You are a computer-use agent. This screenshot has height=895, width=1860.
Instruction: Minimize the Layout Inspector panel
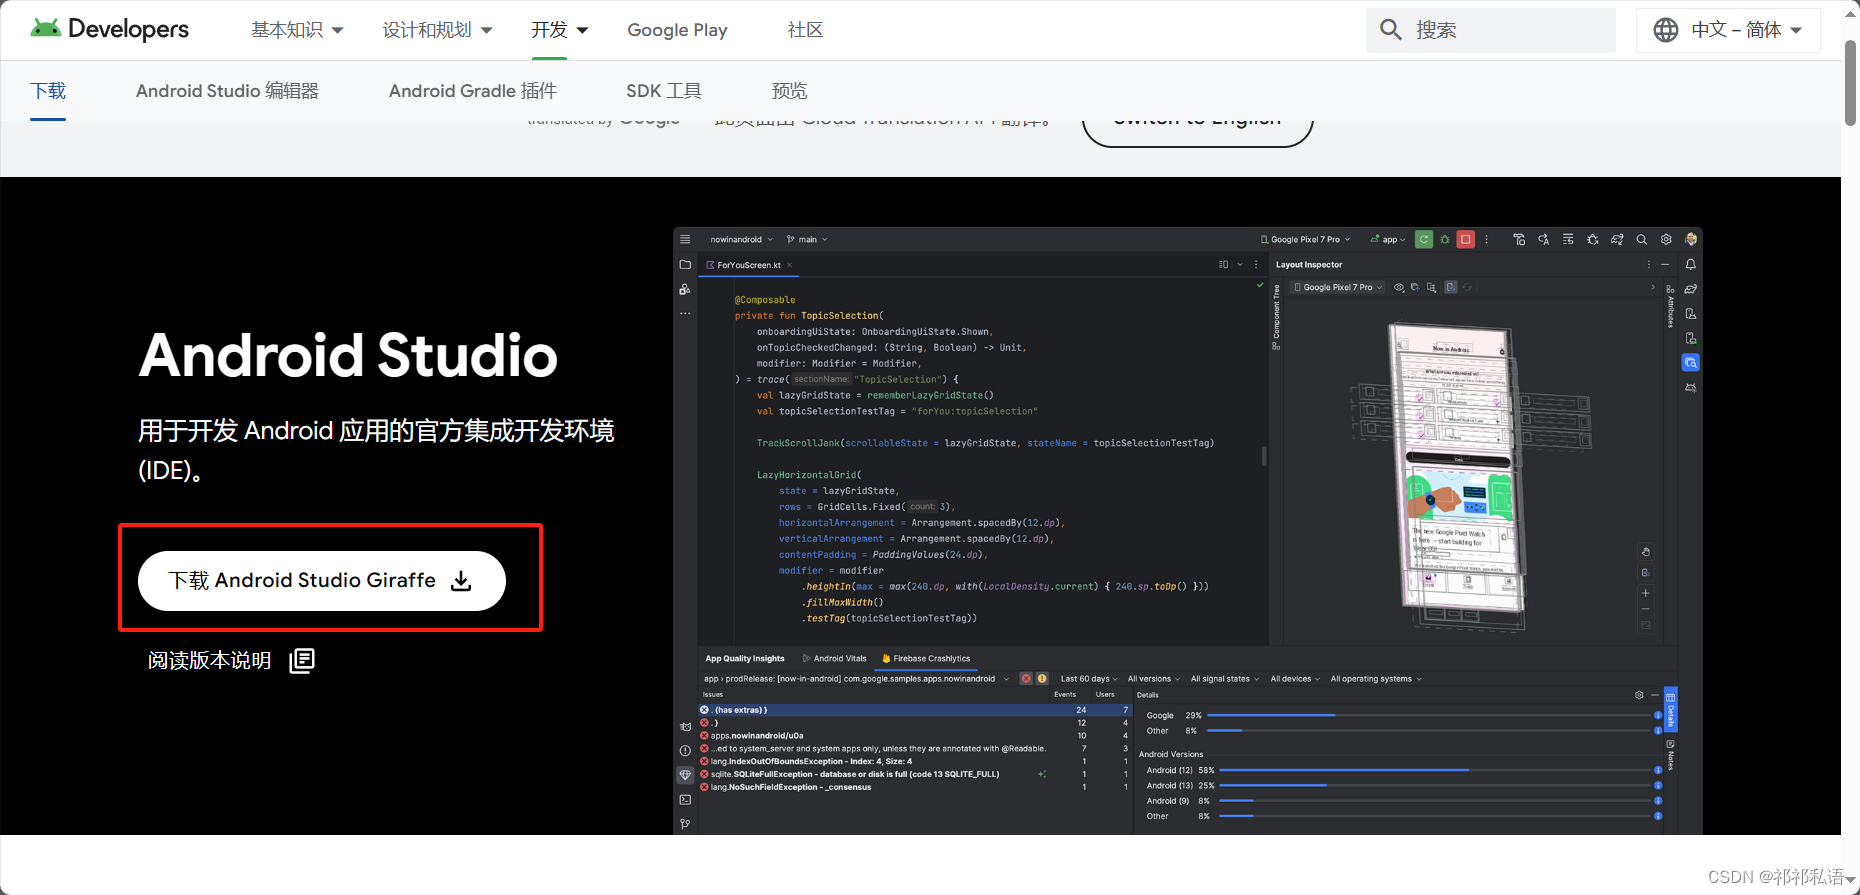click(1665, 265)
